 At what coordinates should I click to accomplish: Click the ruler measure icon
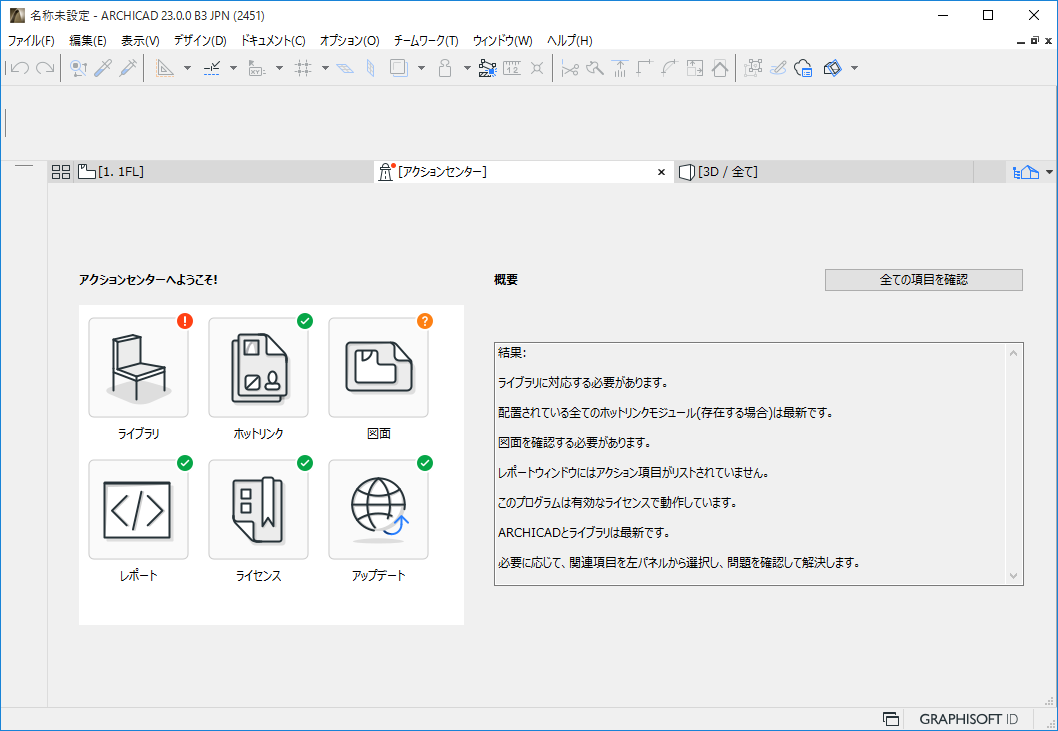point(512,68)
